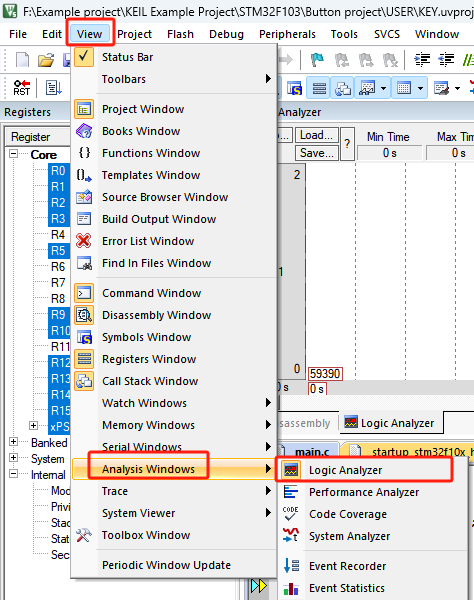Click the Code Coverage icon
Screen dimensions: 474x600
pos(291,514)
